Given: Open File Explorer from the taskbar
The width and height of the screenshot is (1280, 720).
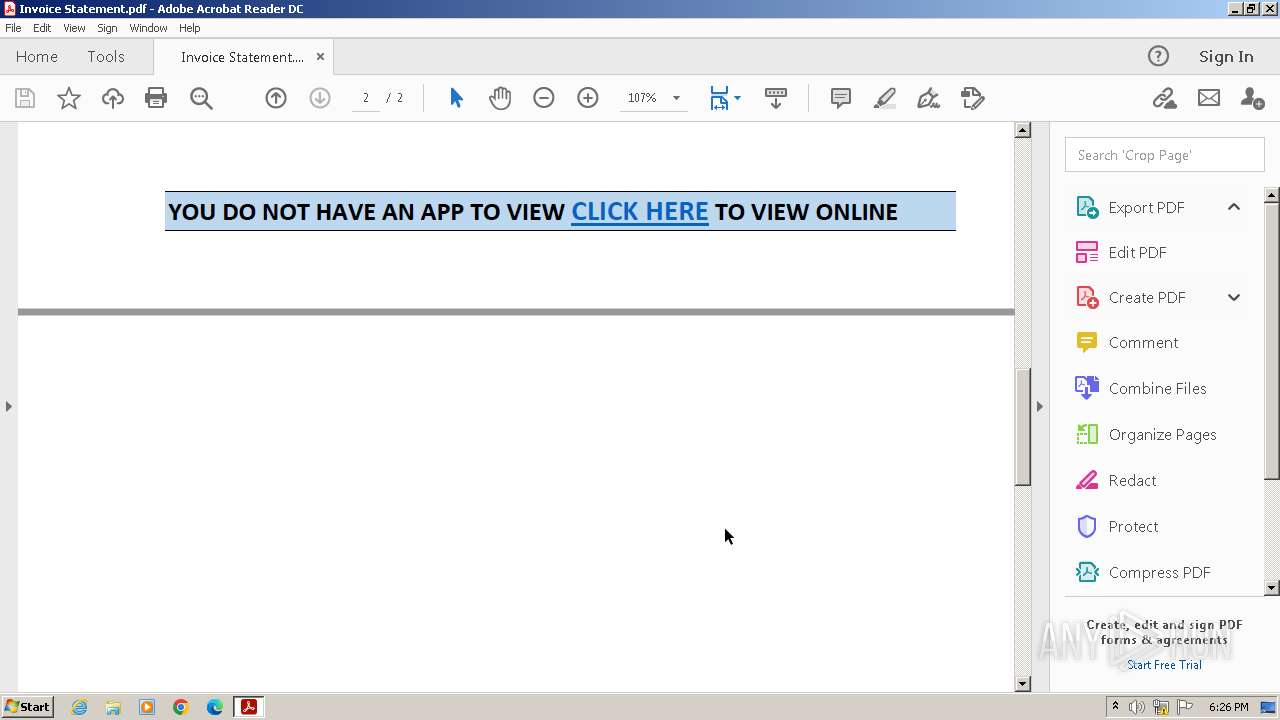Looking at the screenshot, I should coord(113,707).
